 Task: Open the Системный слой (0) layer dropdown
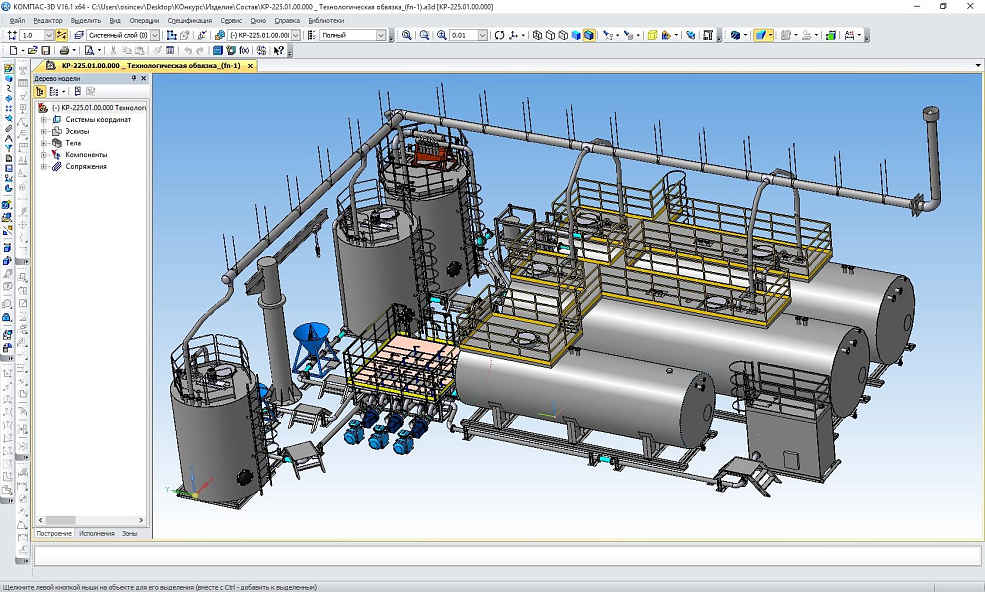(156, 35)
